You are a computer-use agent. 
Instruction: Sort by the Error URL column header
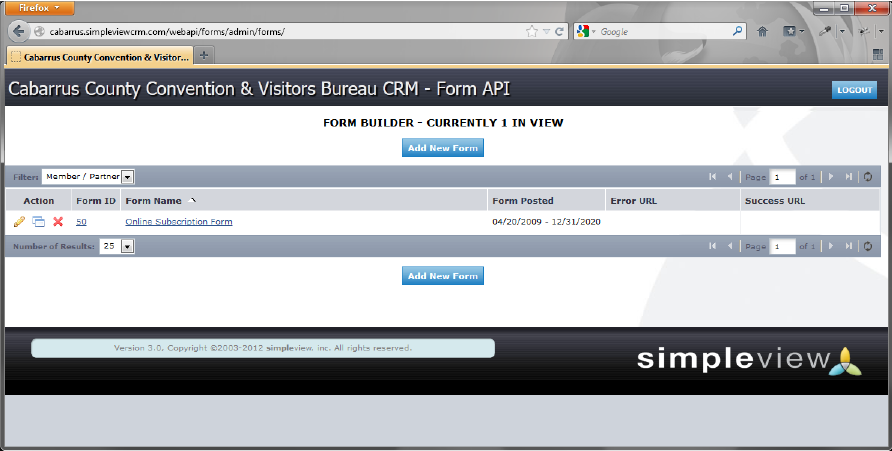coord(633,201)
